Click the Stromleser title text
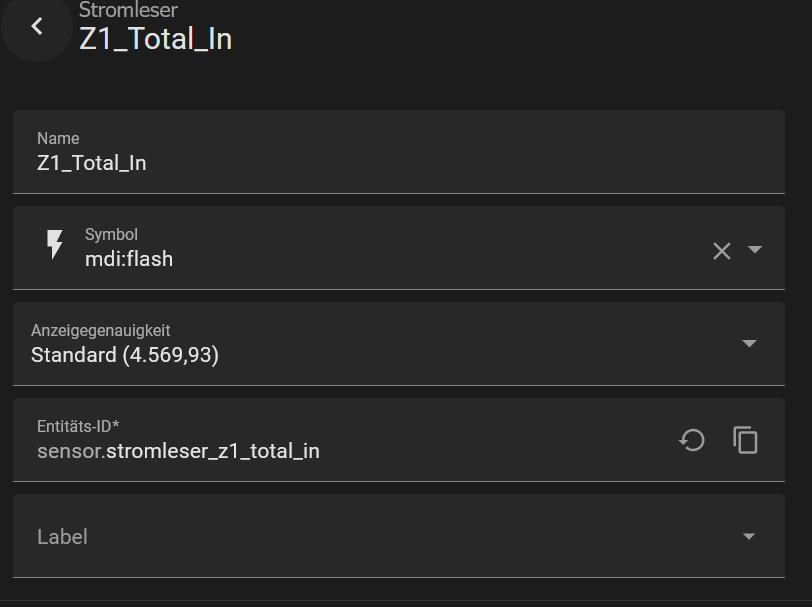Image resolution: width=812 pixels, height=607 pixels. coord(128,10)
